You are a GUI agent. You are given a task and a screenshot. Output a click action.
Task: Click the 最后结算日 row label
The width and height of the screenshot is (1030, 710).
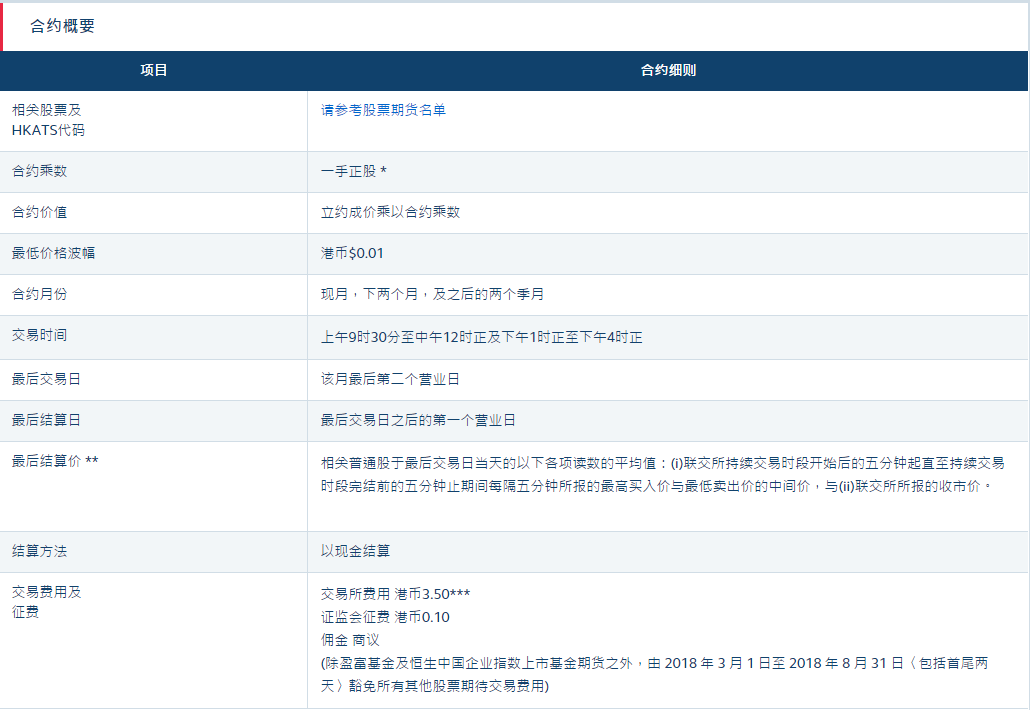pyautogui.click(x=47, y=420)
